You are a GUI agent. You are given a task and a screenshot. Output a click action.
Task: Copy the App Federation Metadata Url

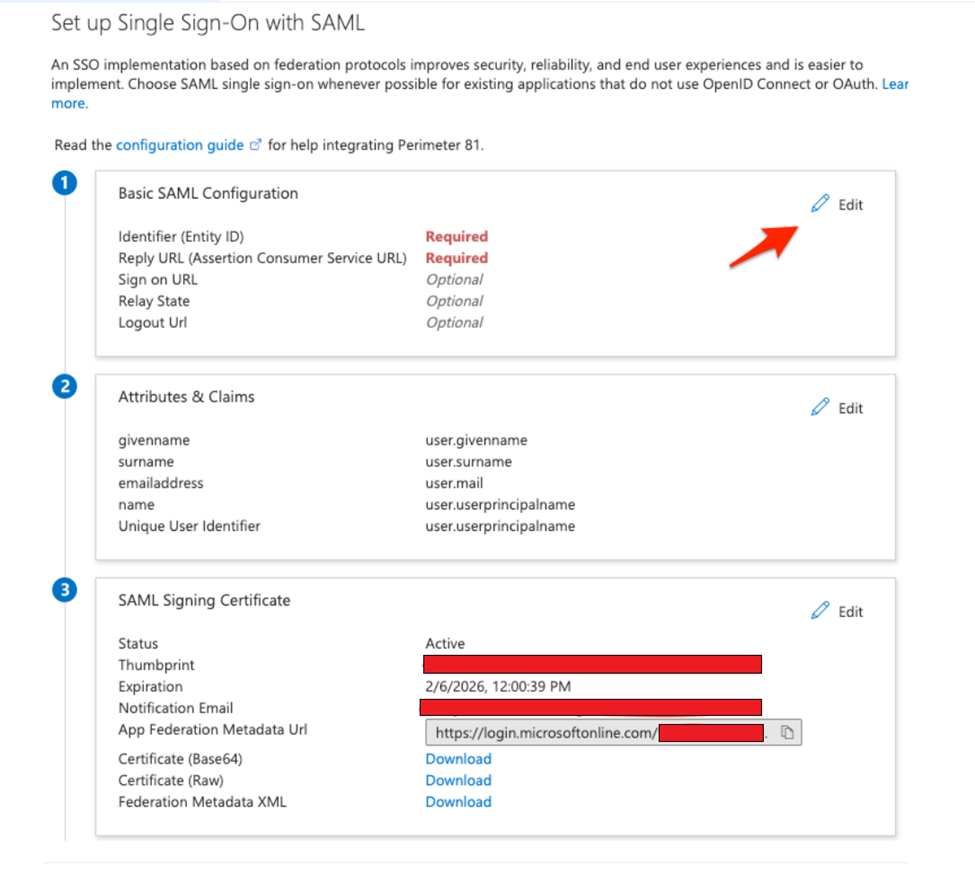(x=787, y=733)
